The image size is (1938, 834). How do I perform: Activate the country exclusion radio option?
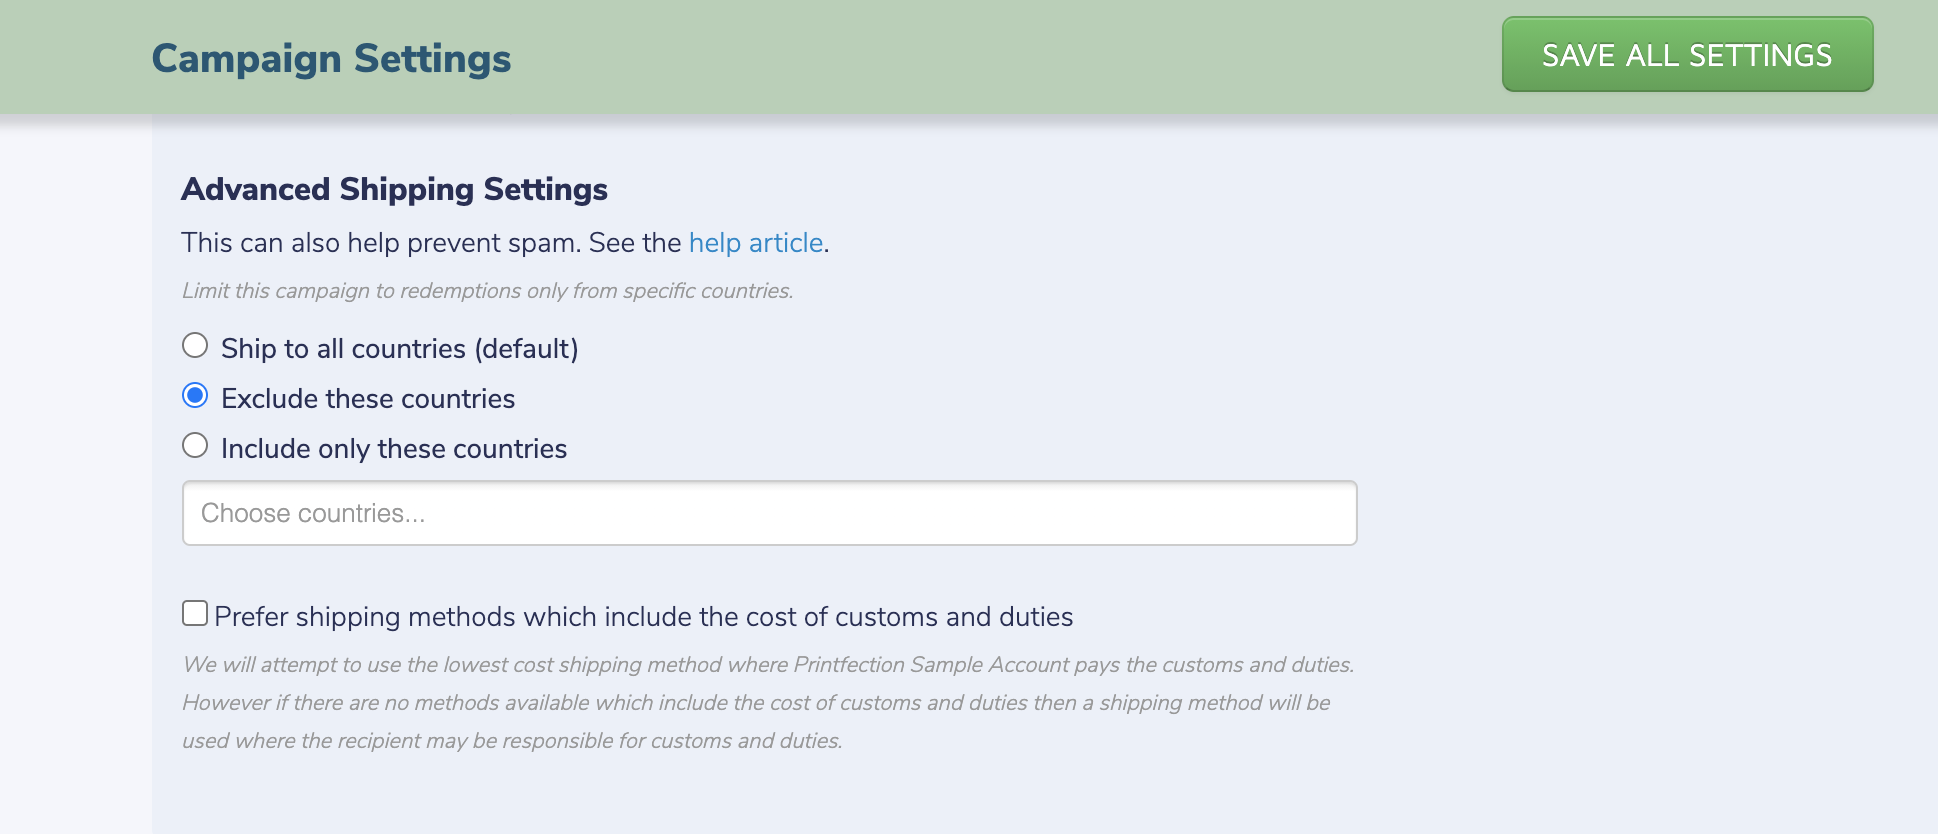195,395
